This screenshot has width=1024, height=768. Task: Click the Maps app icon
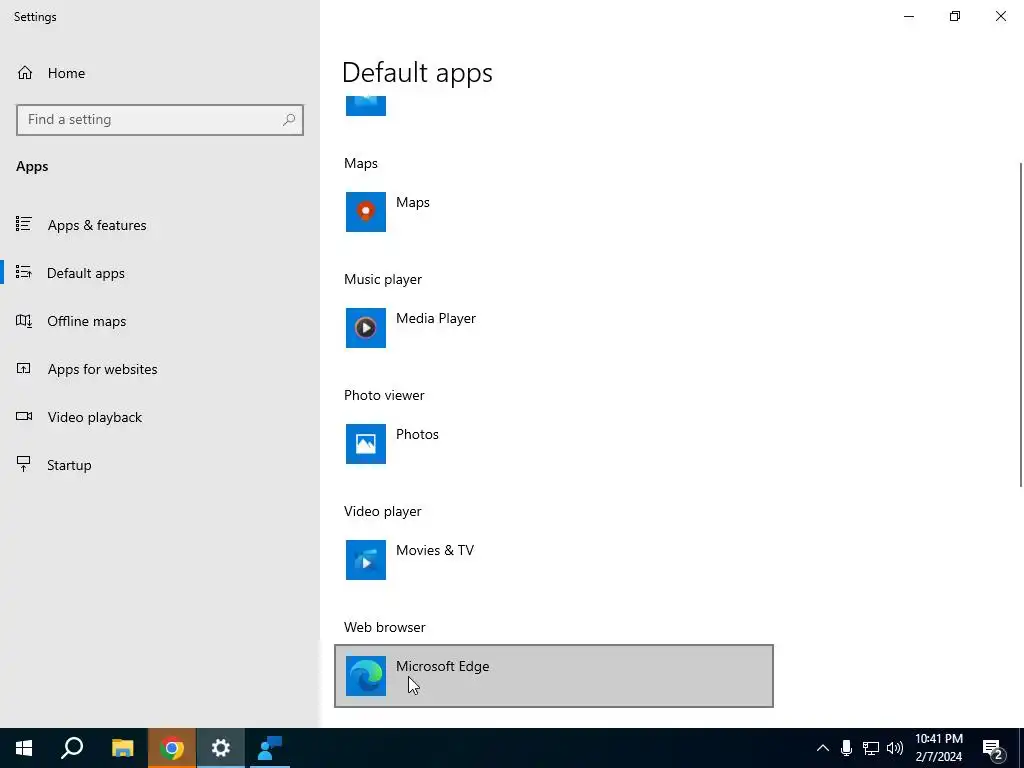click(x=366, y=212)
